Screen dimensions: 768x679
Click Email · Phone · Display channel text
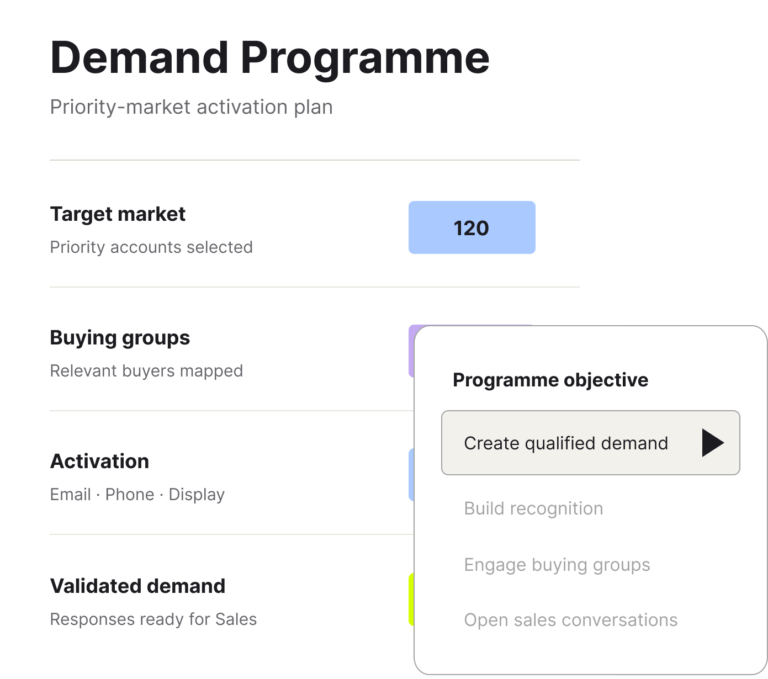(x=137, y=494)
